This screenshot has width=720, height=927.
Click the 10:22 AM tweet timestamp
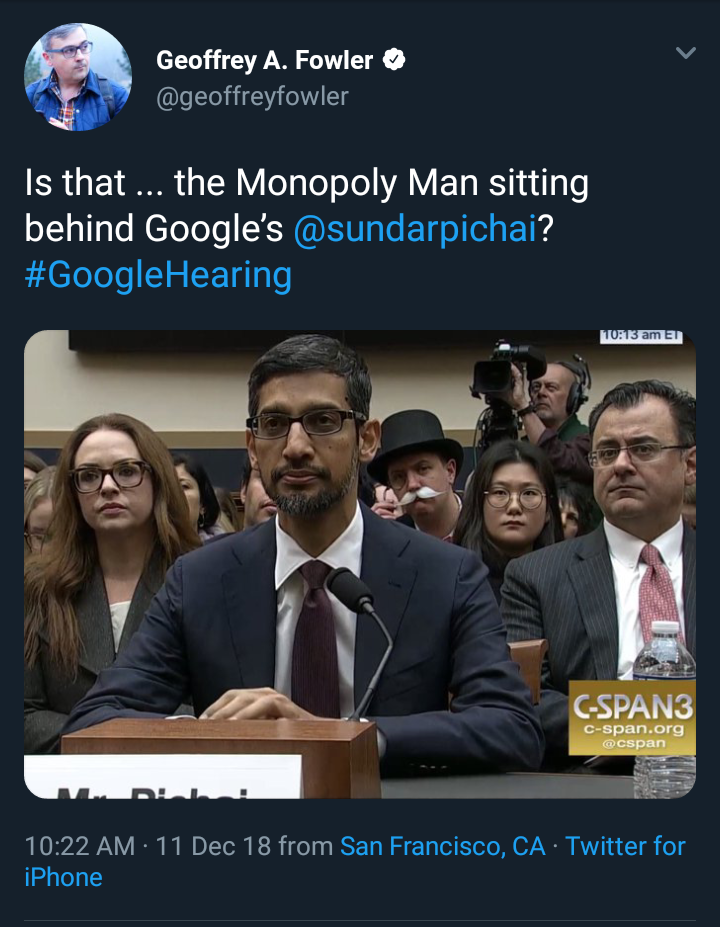click(x=80, y=846)
